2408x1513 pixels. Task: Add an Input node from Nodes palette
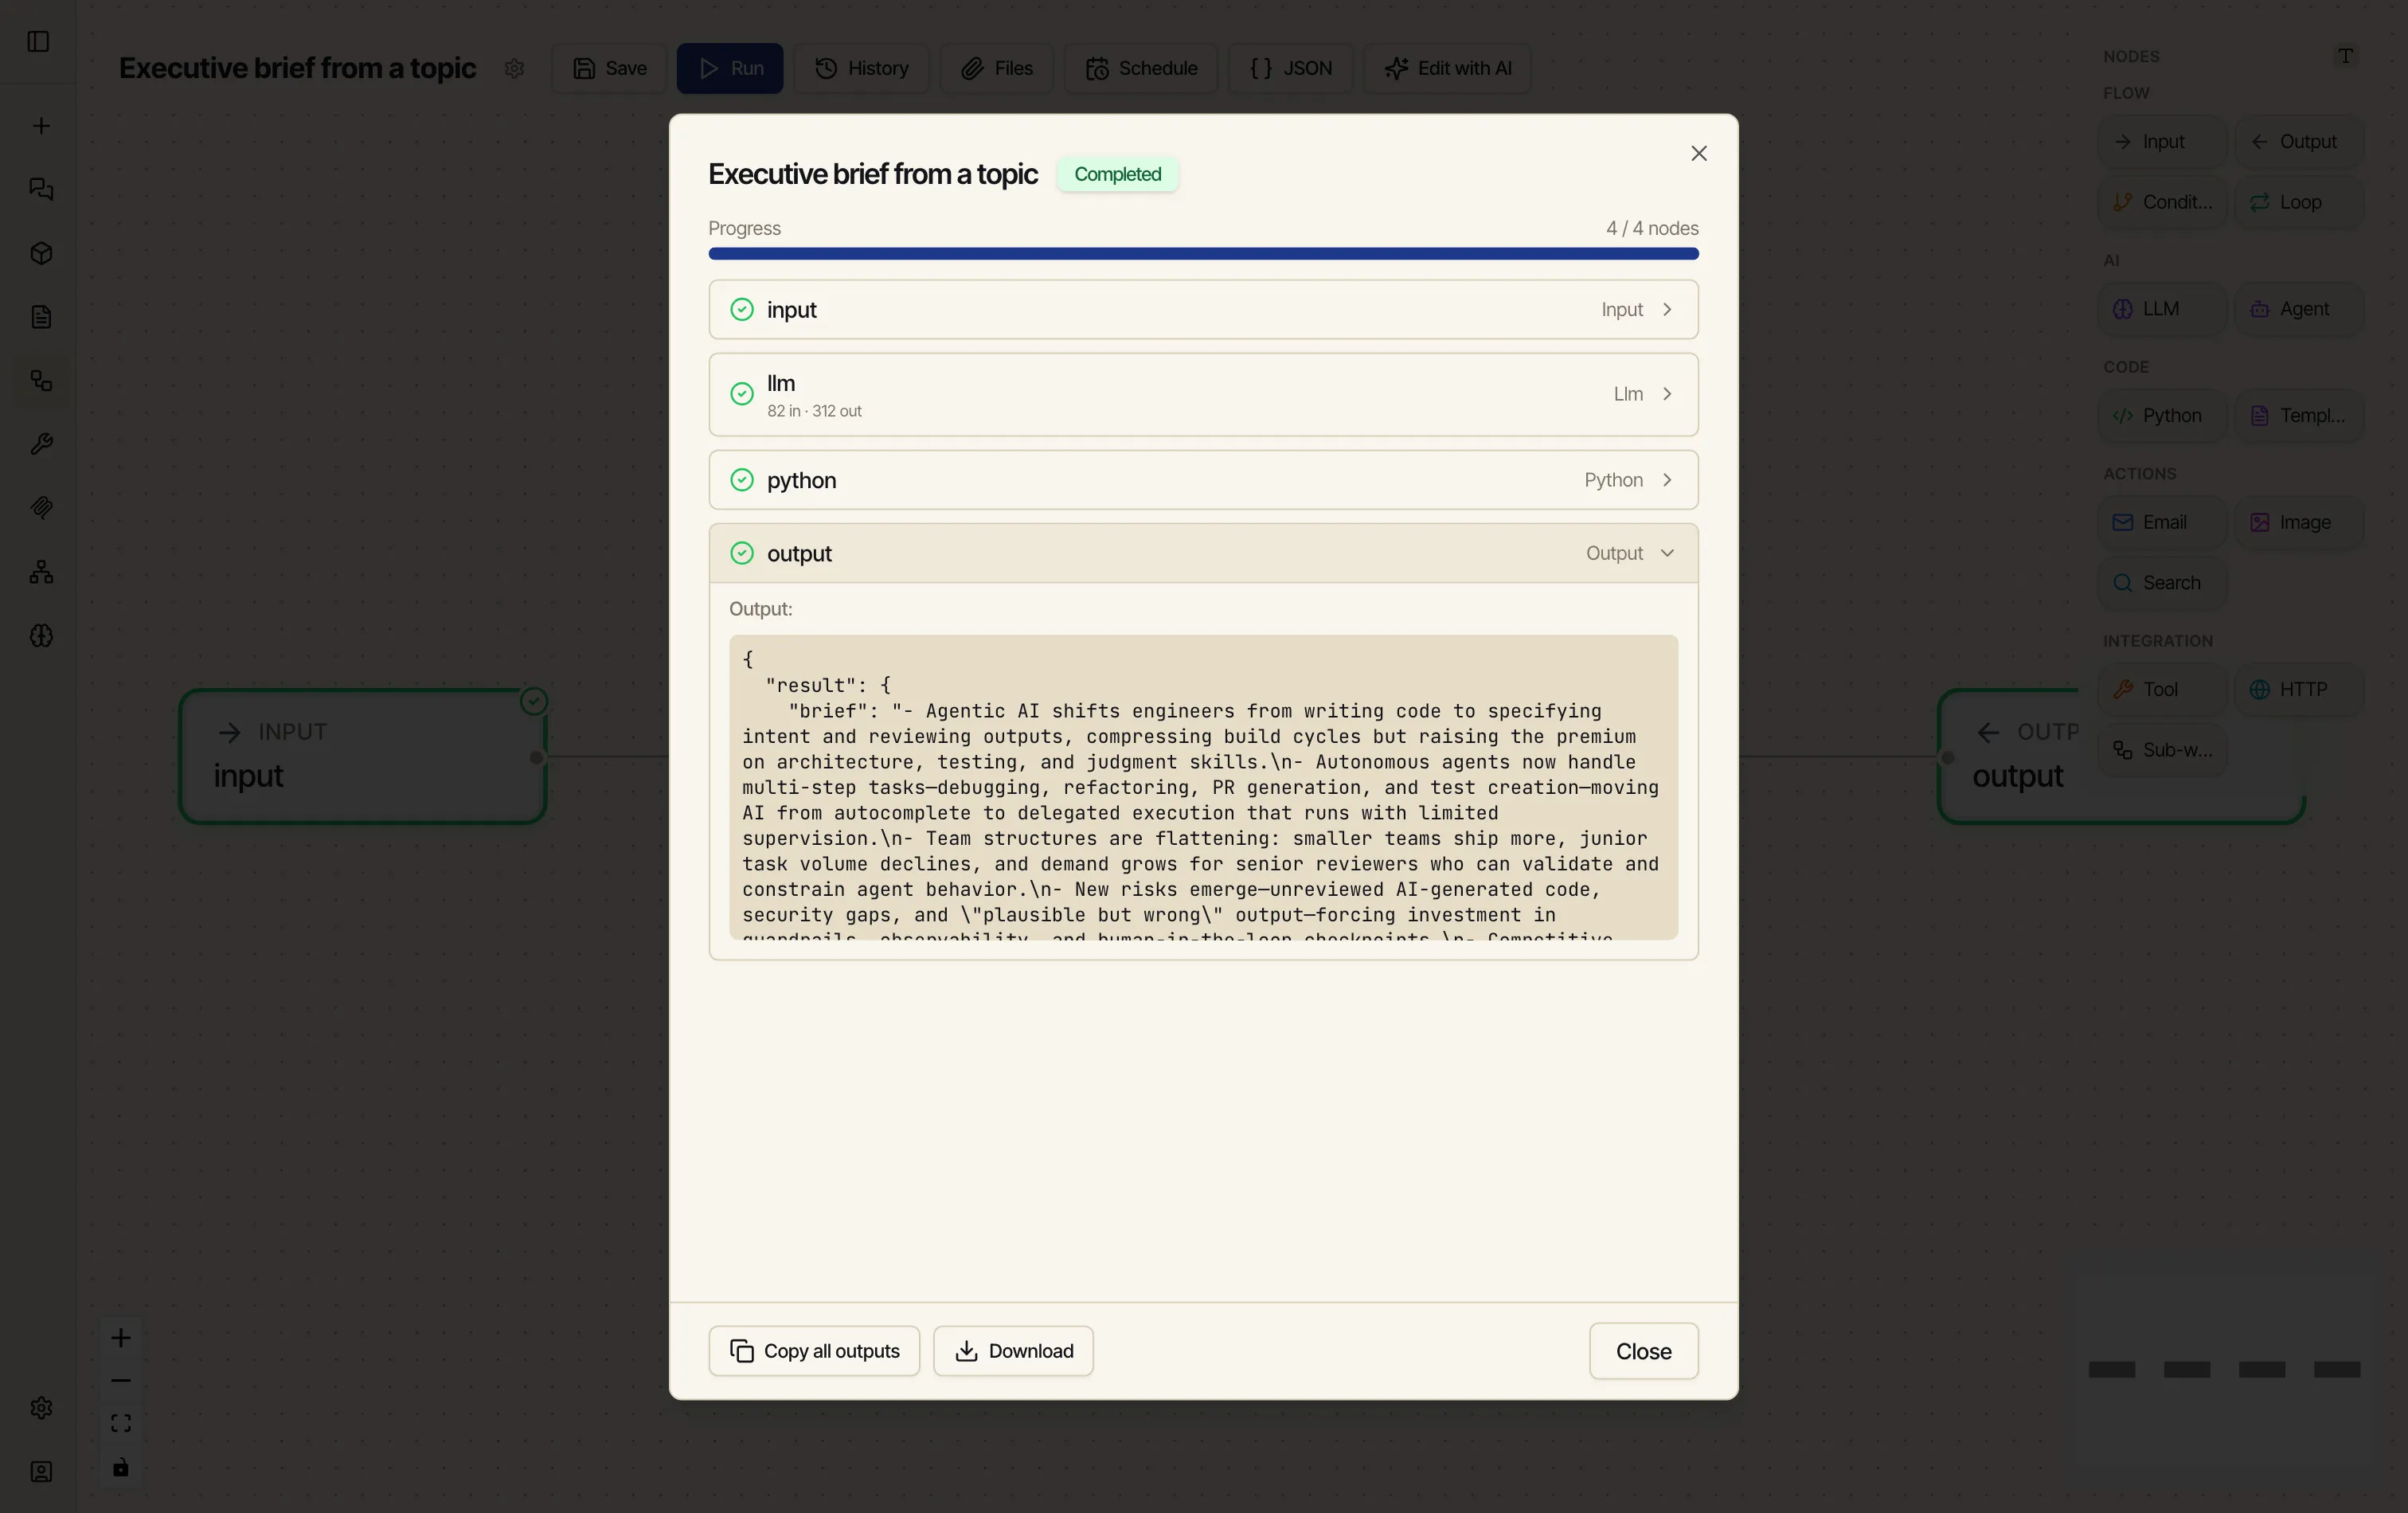(x=2162, y=142)
